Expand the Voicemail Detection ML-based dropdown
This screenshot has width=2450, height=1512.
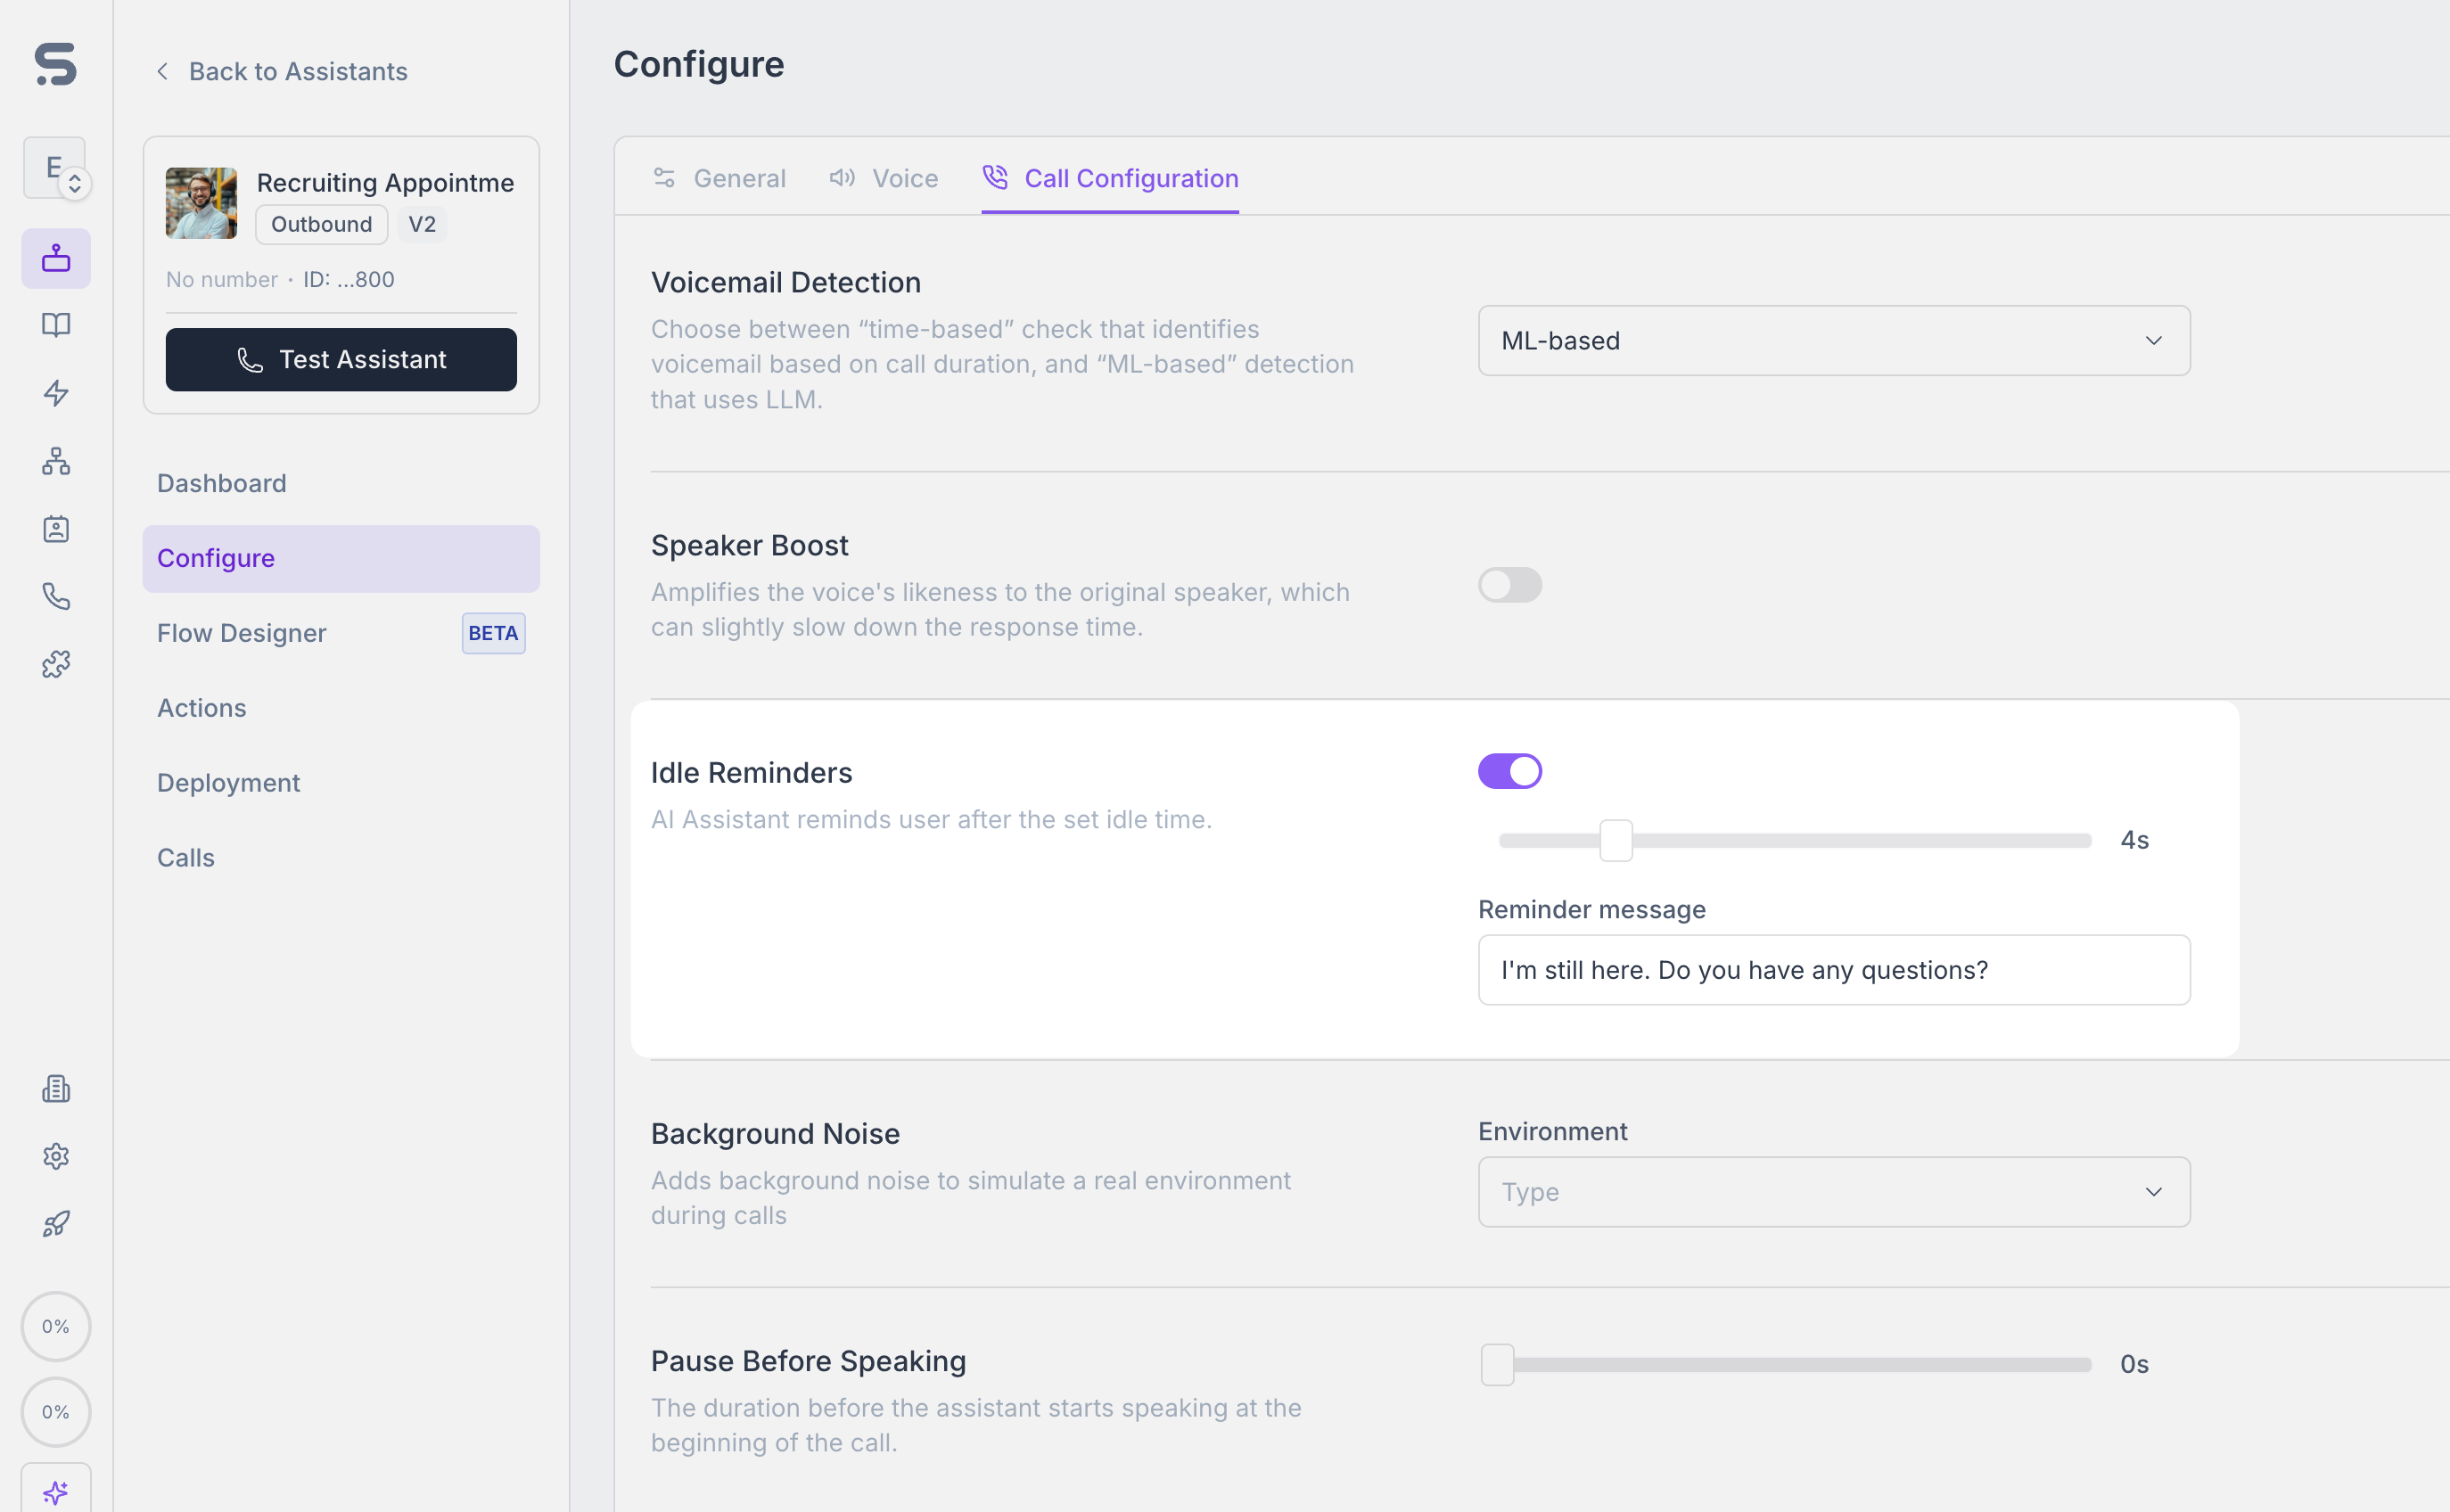(1834, 341)
